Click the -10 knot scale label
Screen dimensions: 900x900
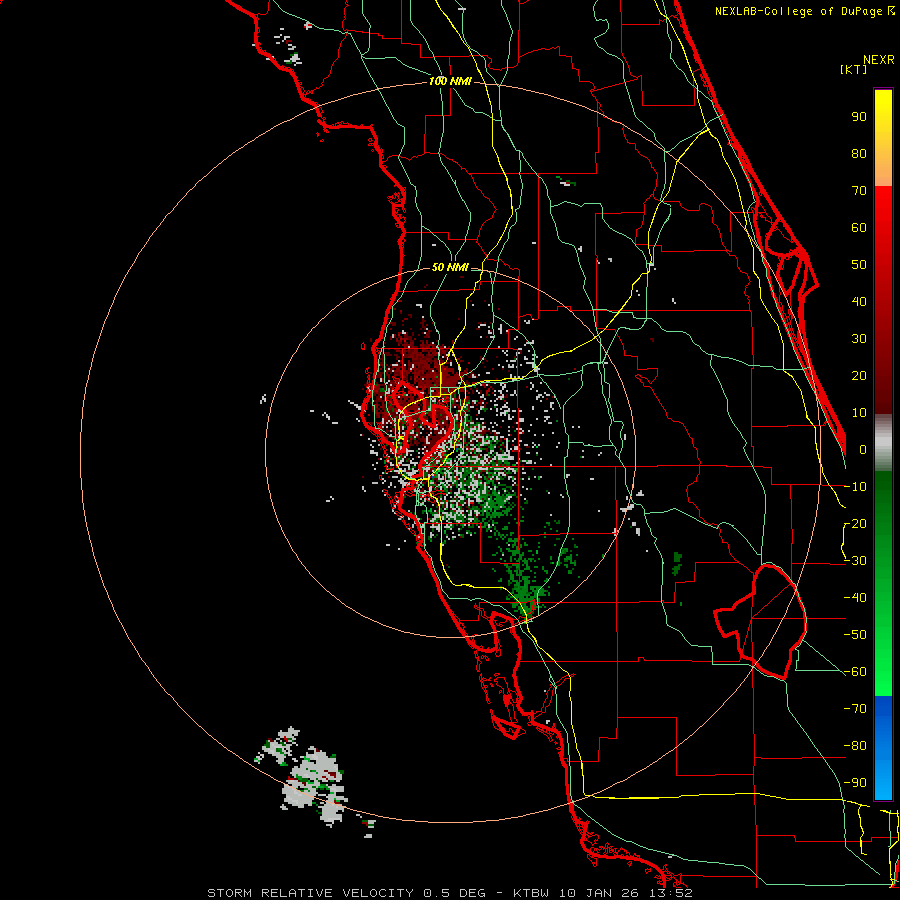point(855,487)
